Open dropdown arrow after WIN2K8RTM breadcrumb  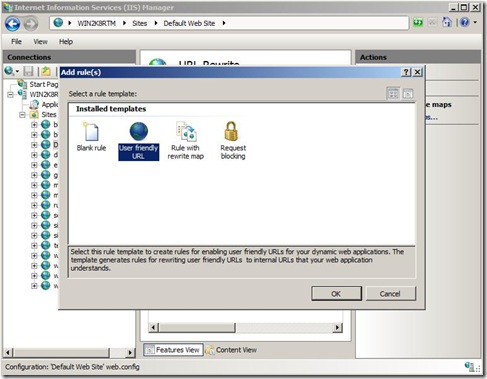pyautogui.click(x=124, y=23)
